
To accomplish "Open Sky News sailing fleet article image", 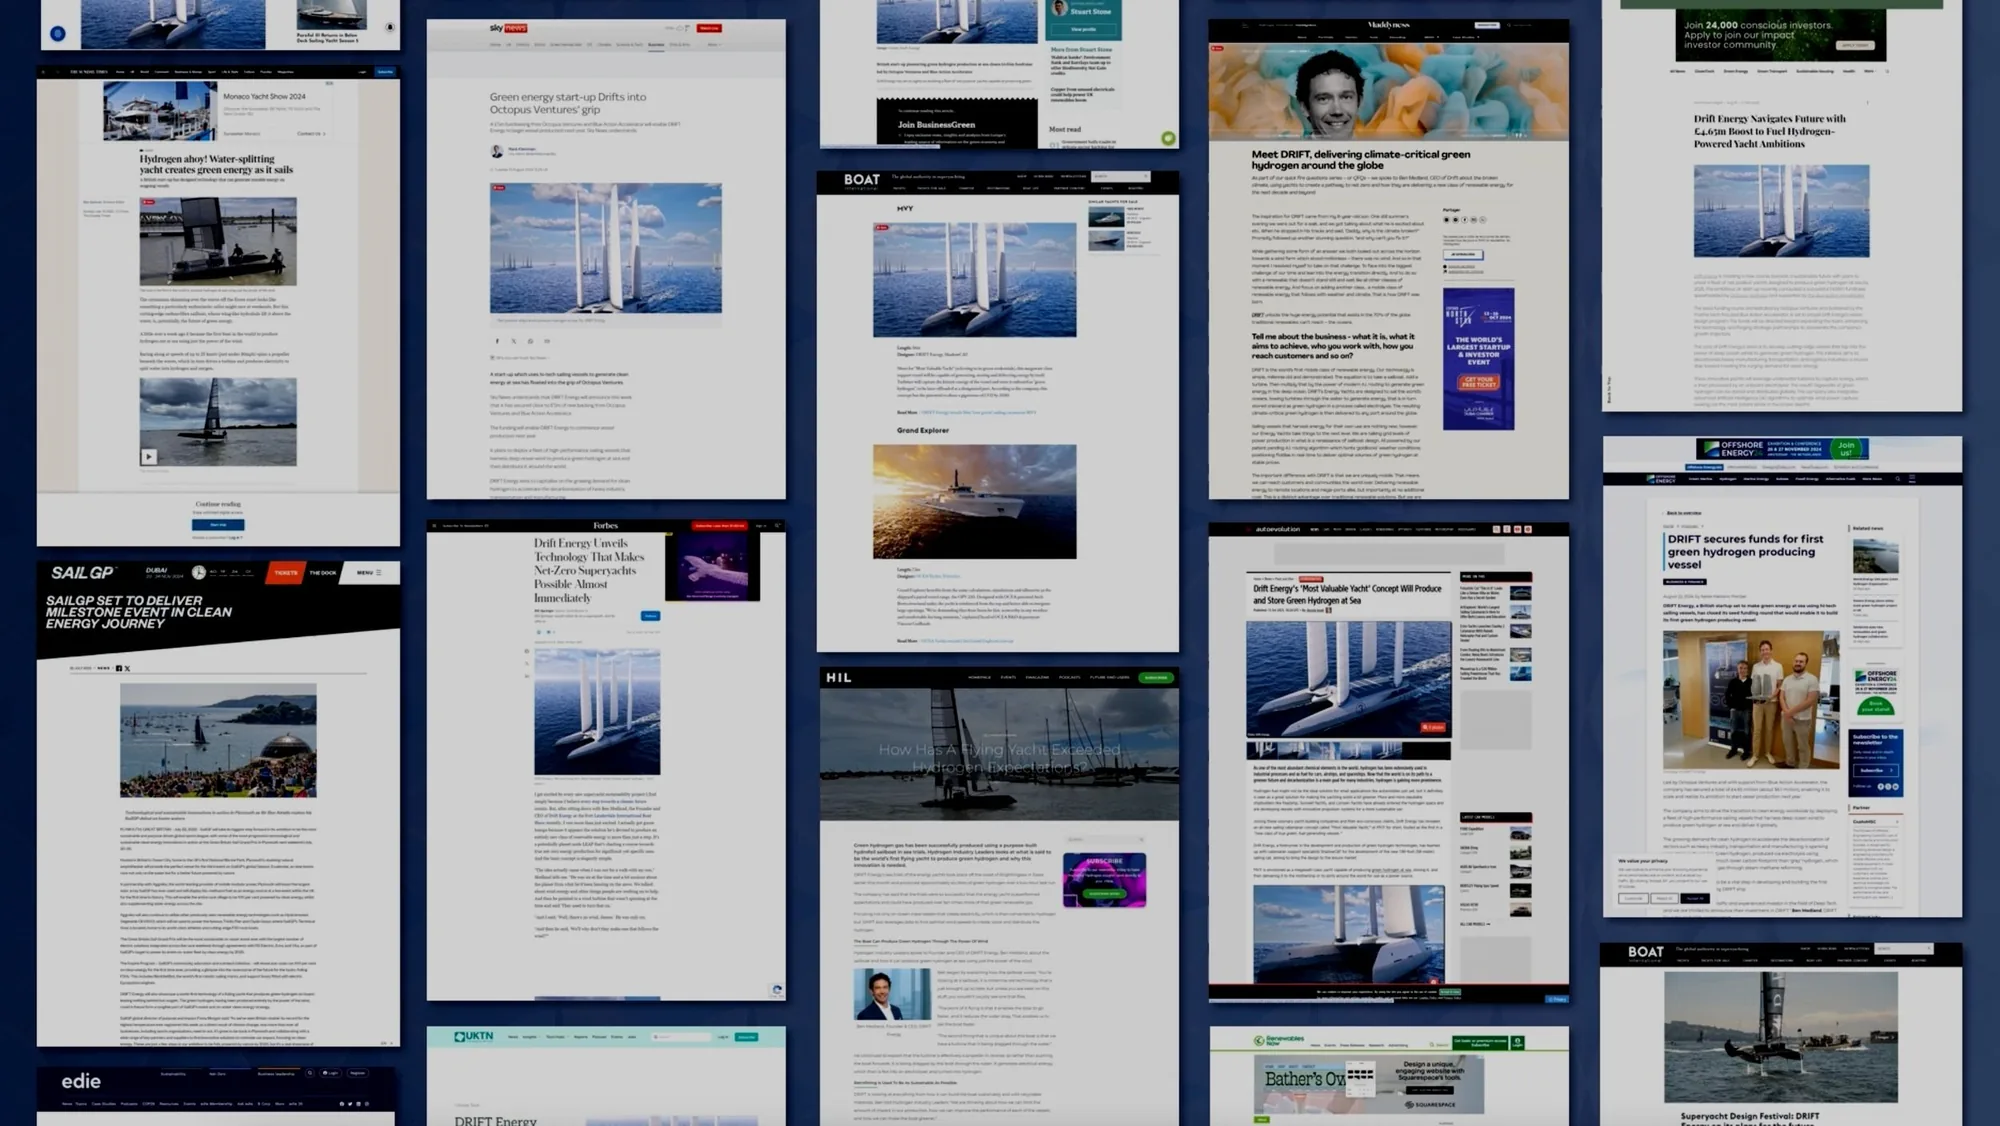I will [x=605, y=248].
